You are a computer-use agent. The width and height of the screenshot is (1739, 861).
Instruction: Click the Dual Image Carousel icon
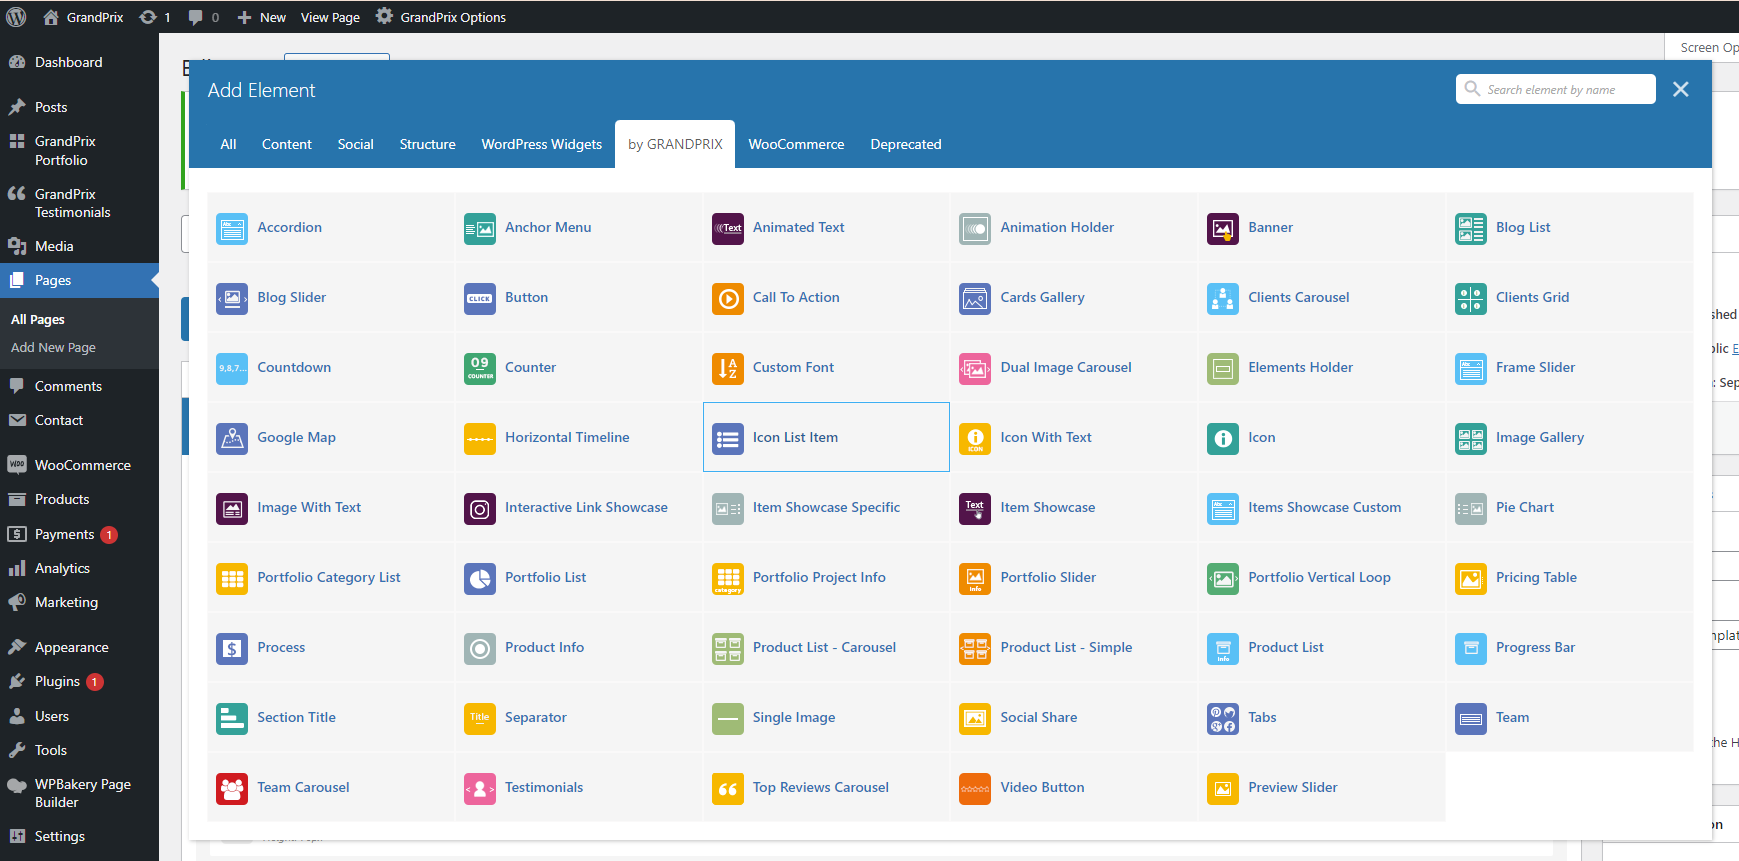pos(975,369)
